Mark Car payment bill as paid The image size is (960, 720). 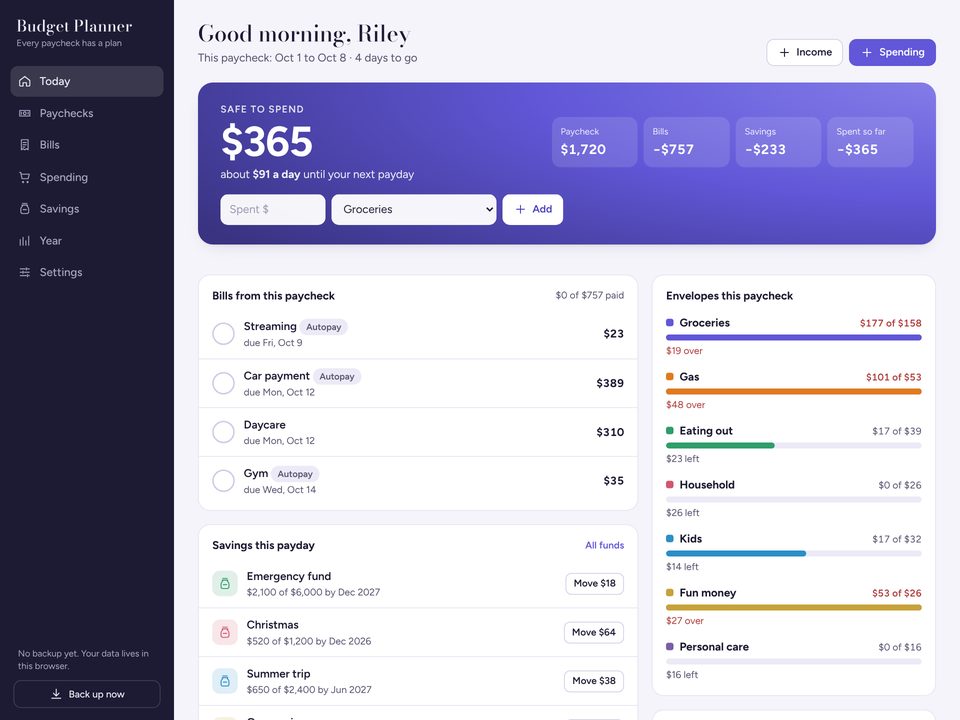click(x=223, y=383)
